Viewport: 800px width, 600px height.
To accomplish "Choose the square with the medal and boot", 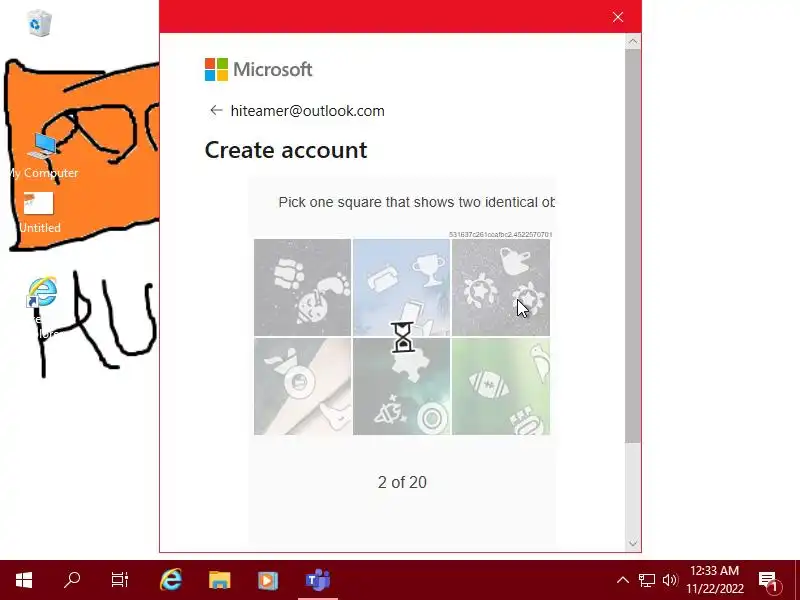I will tap(303, 386).
